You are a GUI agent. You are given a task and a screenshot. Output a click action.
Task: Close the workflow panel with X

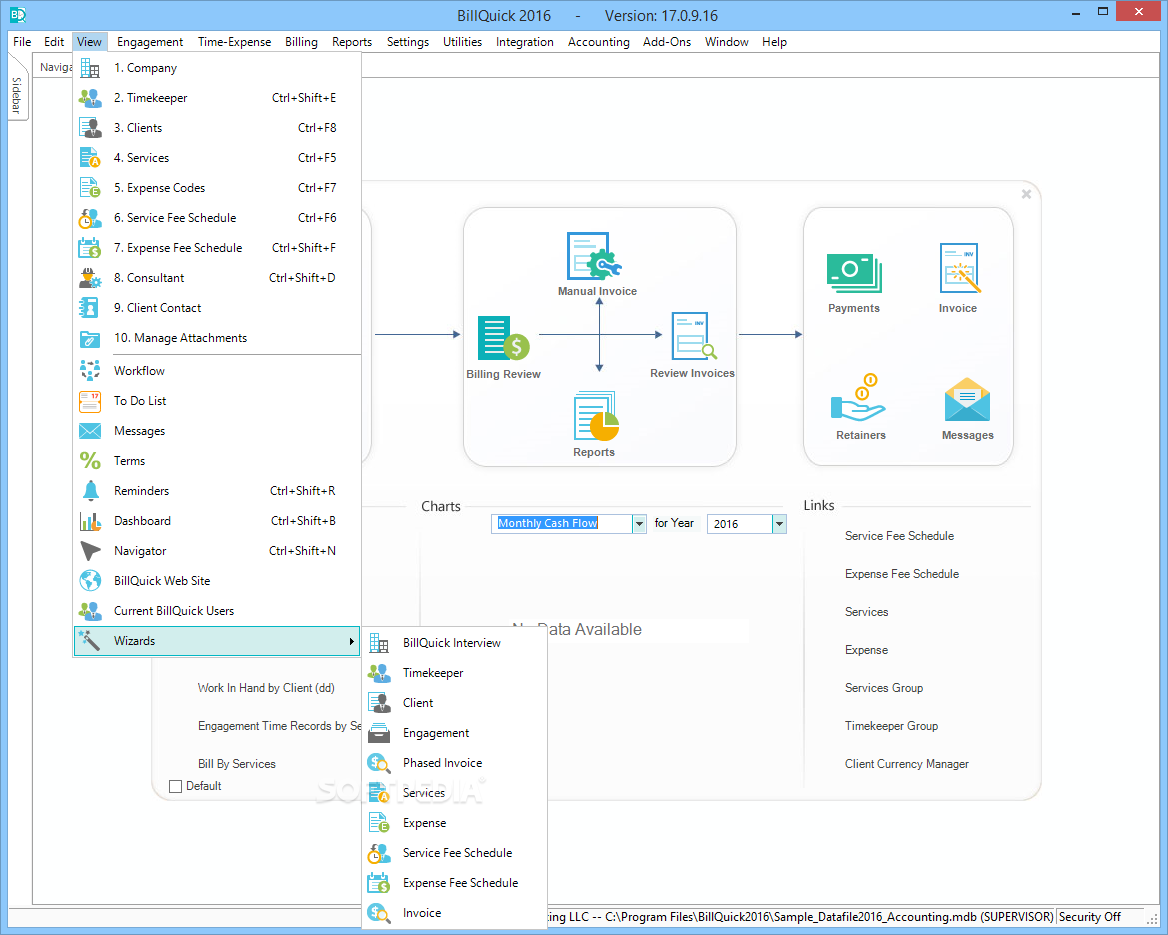pyautogui.click(x=1026, y=194)
